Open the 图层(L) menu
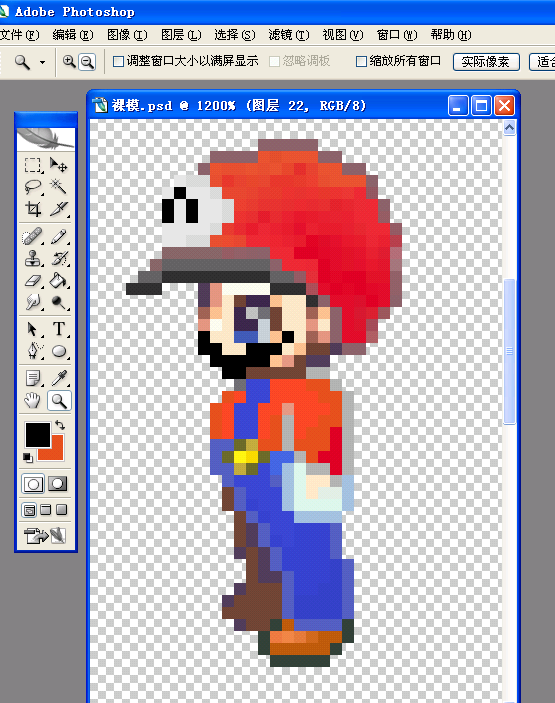 point(182,35)
